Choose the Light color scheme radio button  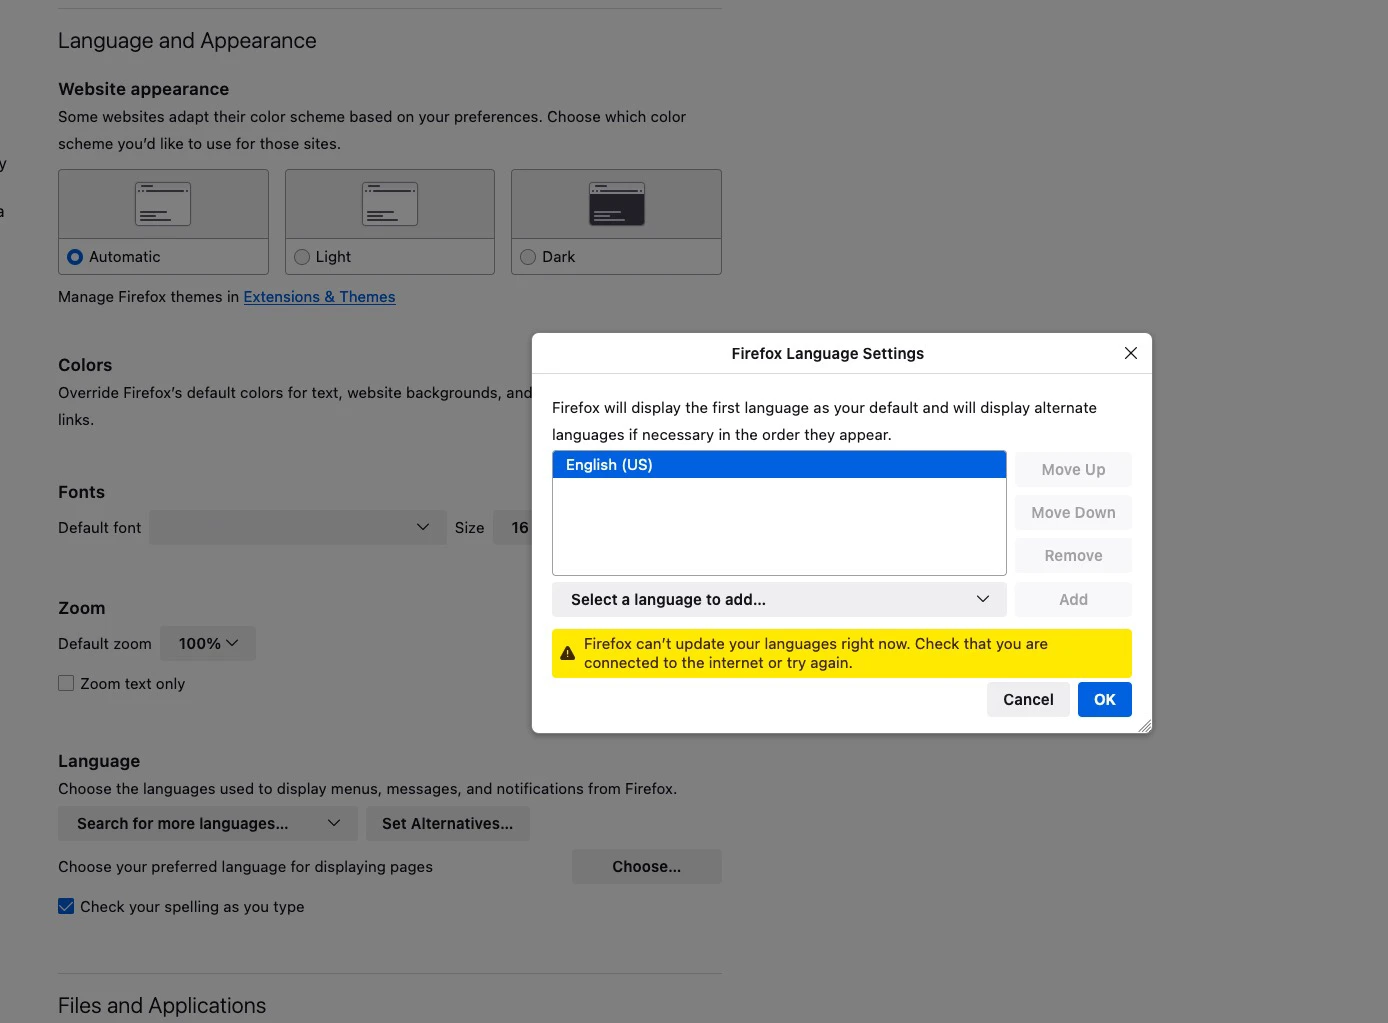[302, 257]
